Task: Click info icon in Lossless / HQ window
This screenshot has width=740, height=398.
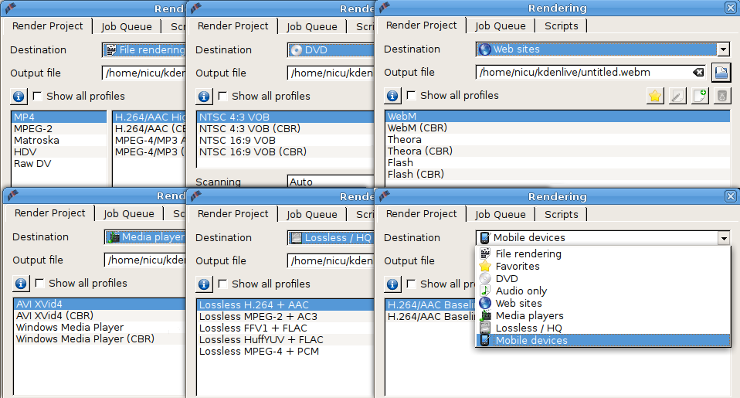Action: [204, 284]
